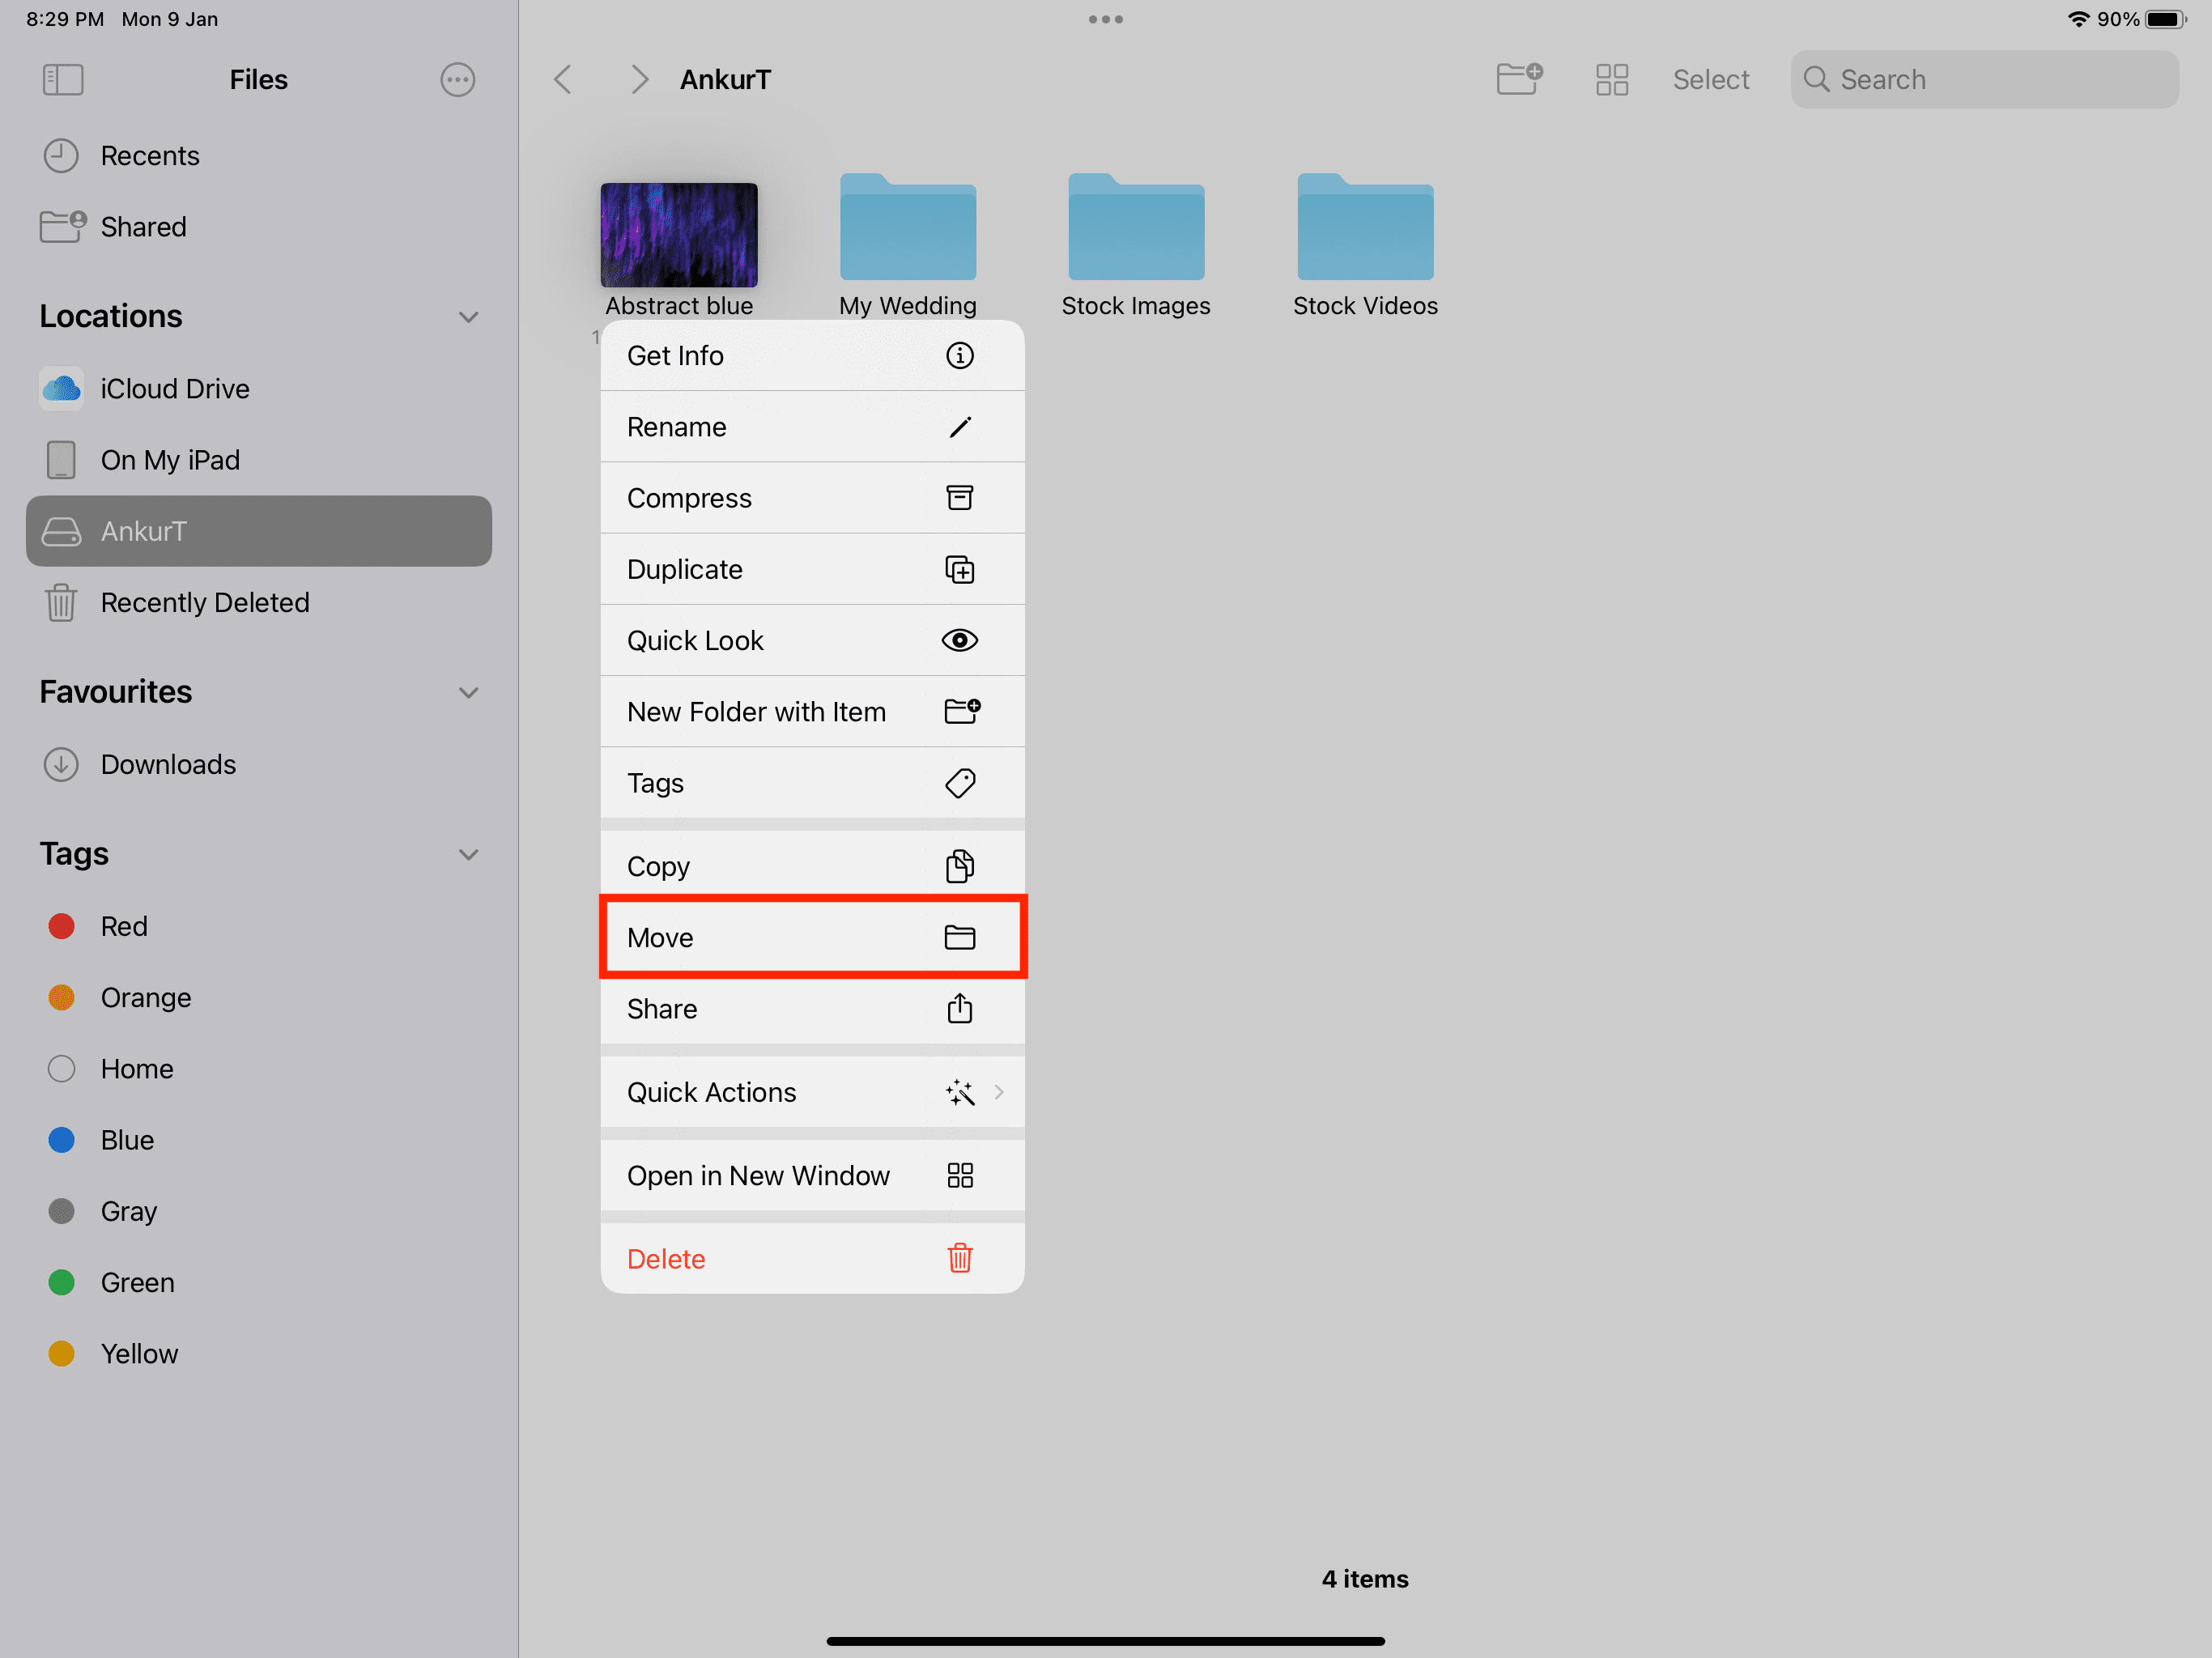Go forward with the right chevron
Screen dimensions: 2212x1658
click(x=640, y=80)
